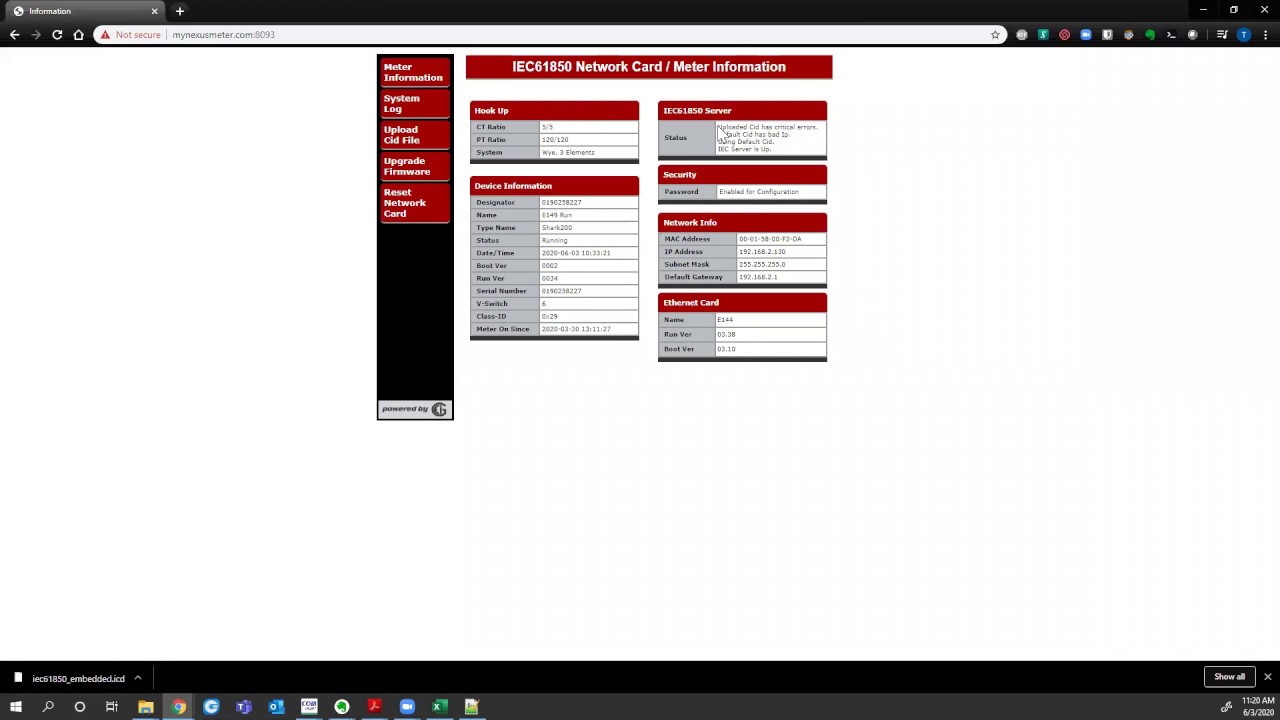Viewport: 1280px width, 720px height.
Task: Click the Date/Time value 2020-06-03 10:33:21
Action: click(576, 253)
